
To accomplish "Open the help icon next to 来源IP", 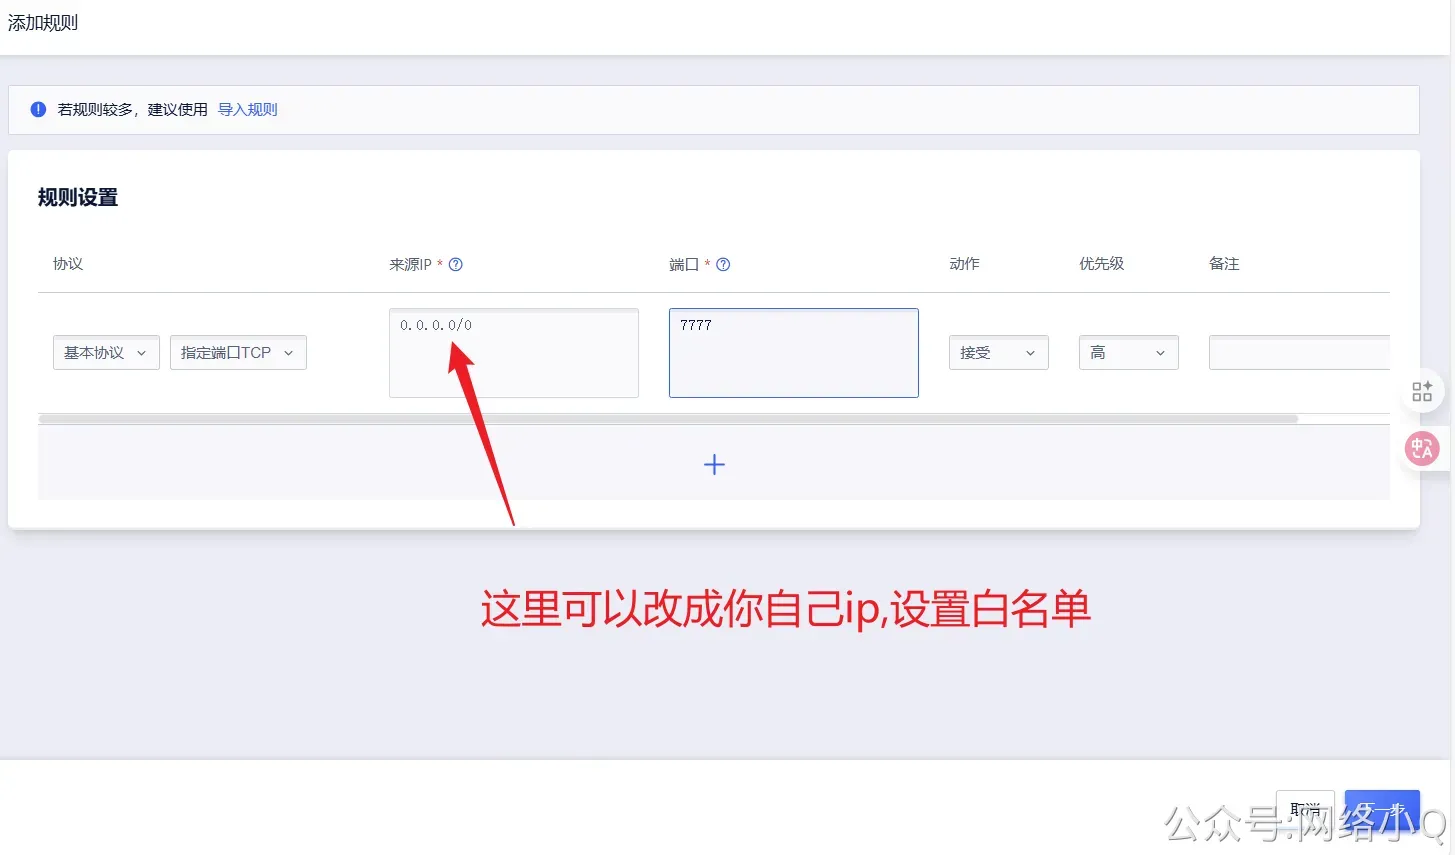I will coord(455,264).
